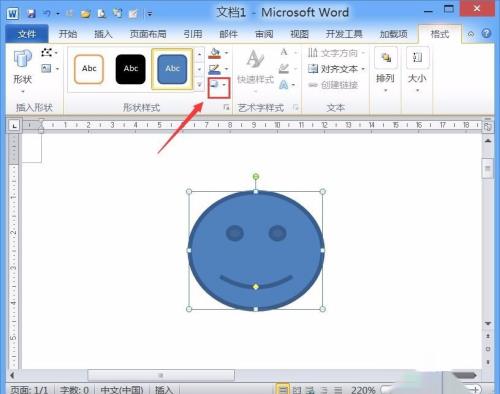Switch to the 视图 tab

(x=299, y=34)
